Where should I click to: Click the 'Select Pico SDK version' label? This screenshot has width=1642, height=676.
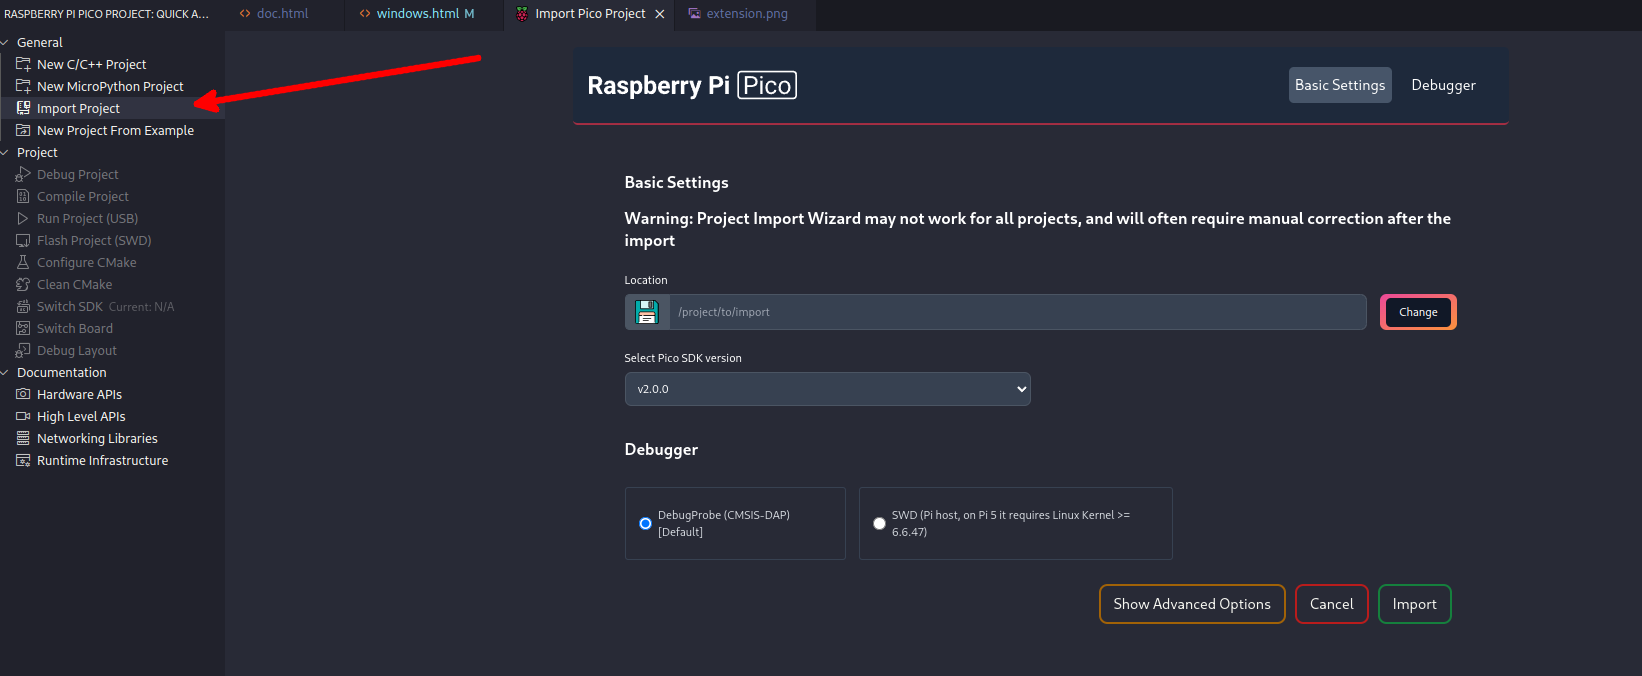point(683,358)
